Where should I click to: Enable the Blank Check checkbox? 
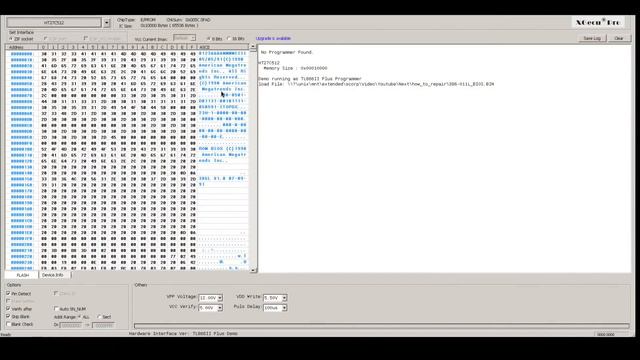coord(8,324)
